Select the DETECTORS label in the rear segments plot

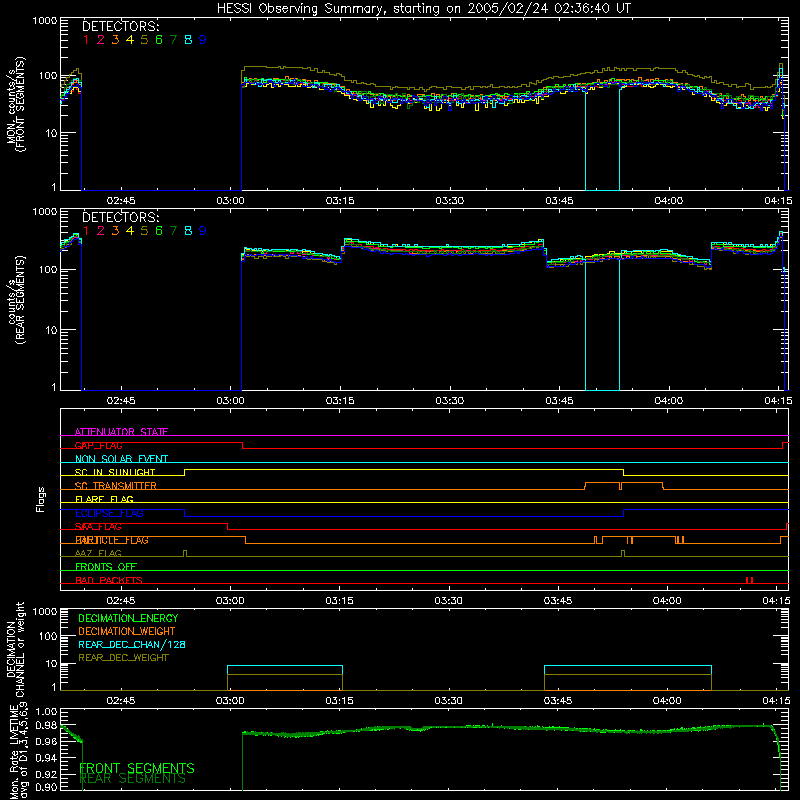pos(120,217)
